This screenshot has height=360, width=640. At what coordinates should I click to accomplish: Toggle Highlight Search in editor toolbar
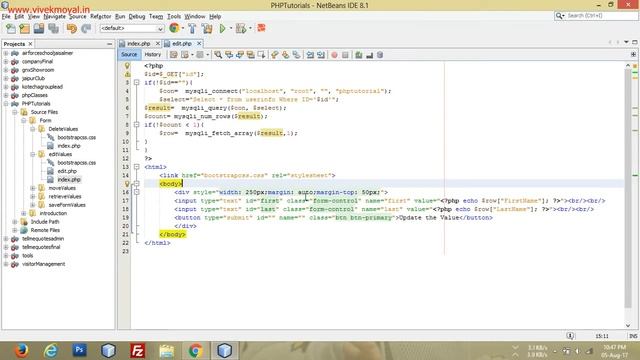click(250, 55)
